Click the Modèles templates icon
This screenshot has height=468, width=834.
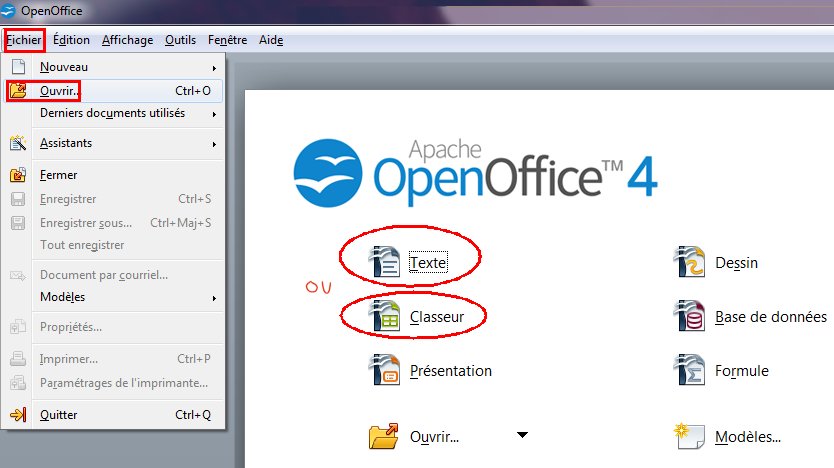(x=690, y=436)
